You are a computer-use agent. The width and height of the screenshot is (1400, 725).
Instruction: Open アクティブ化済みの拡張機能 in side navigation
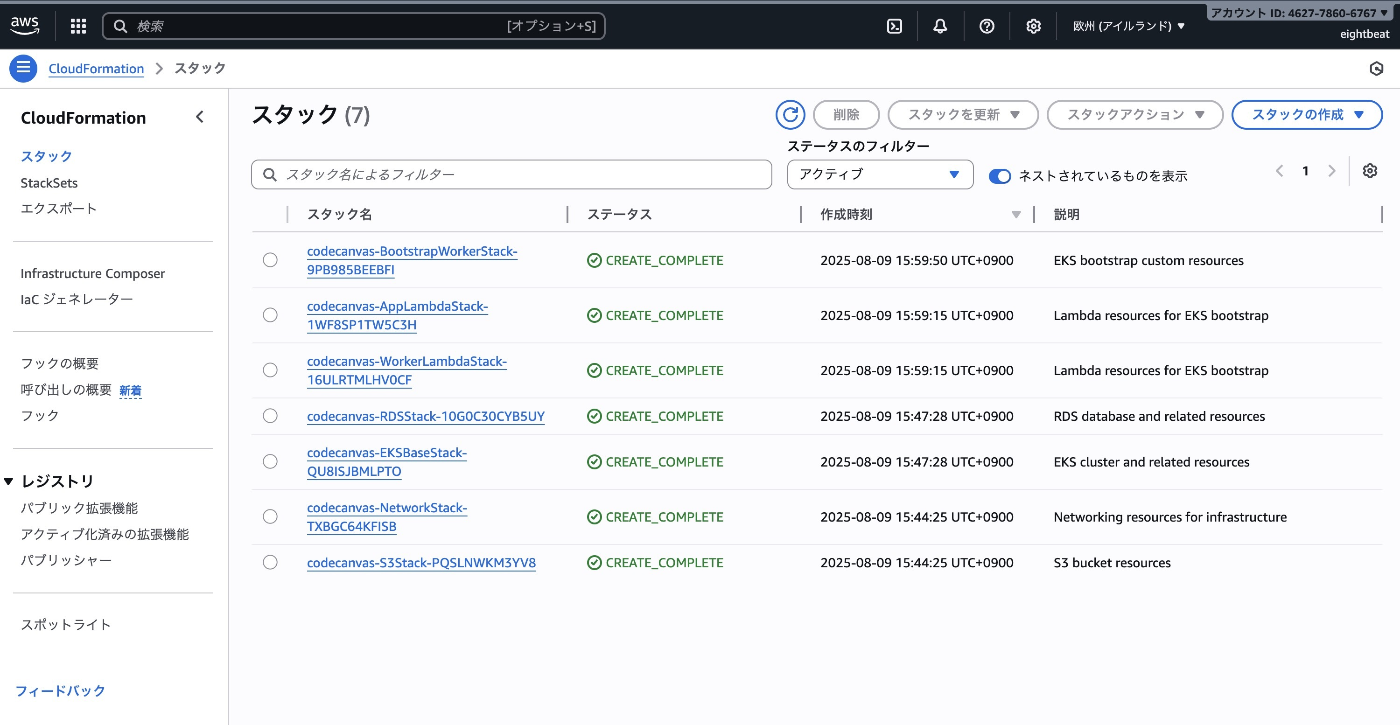click(x=105, y=534)
